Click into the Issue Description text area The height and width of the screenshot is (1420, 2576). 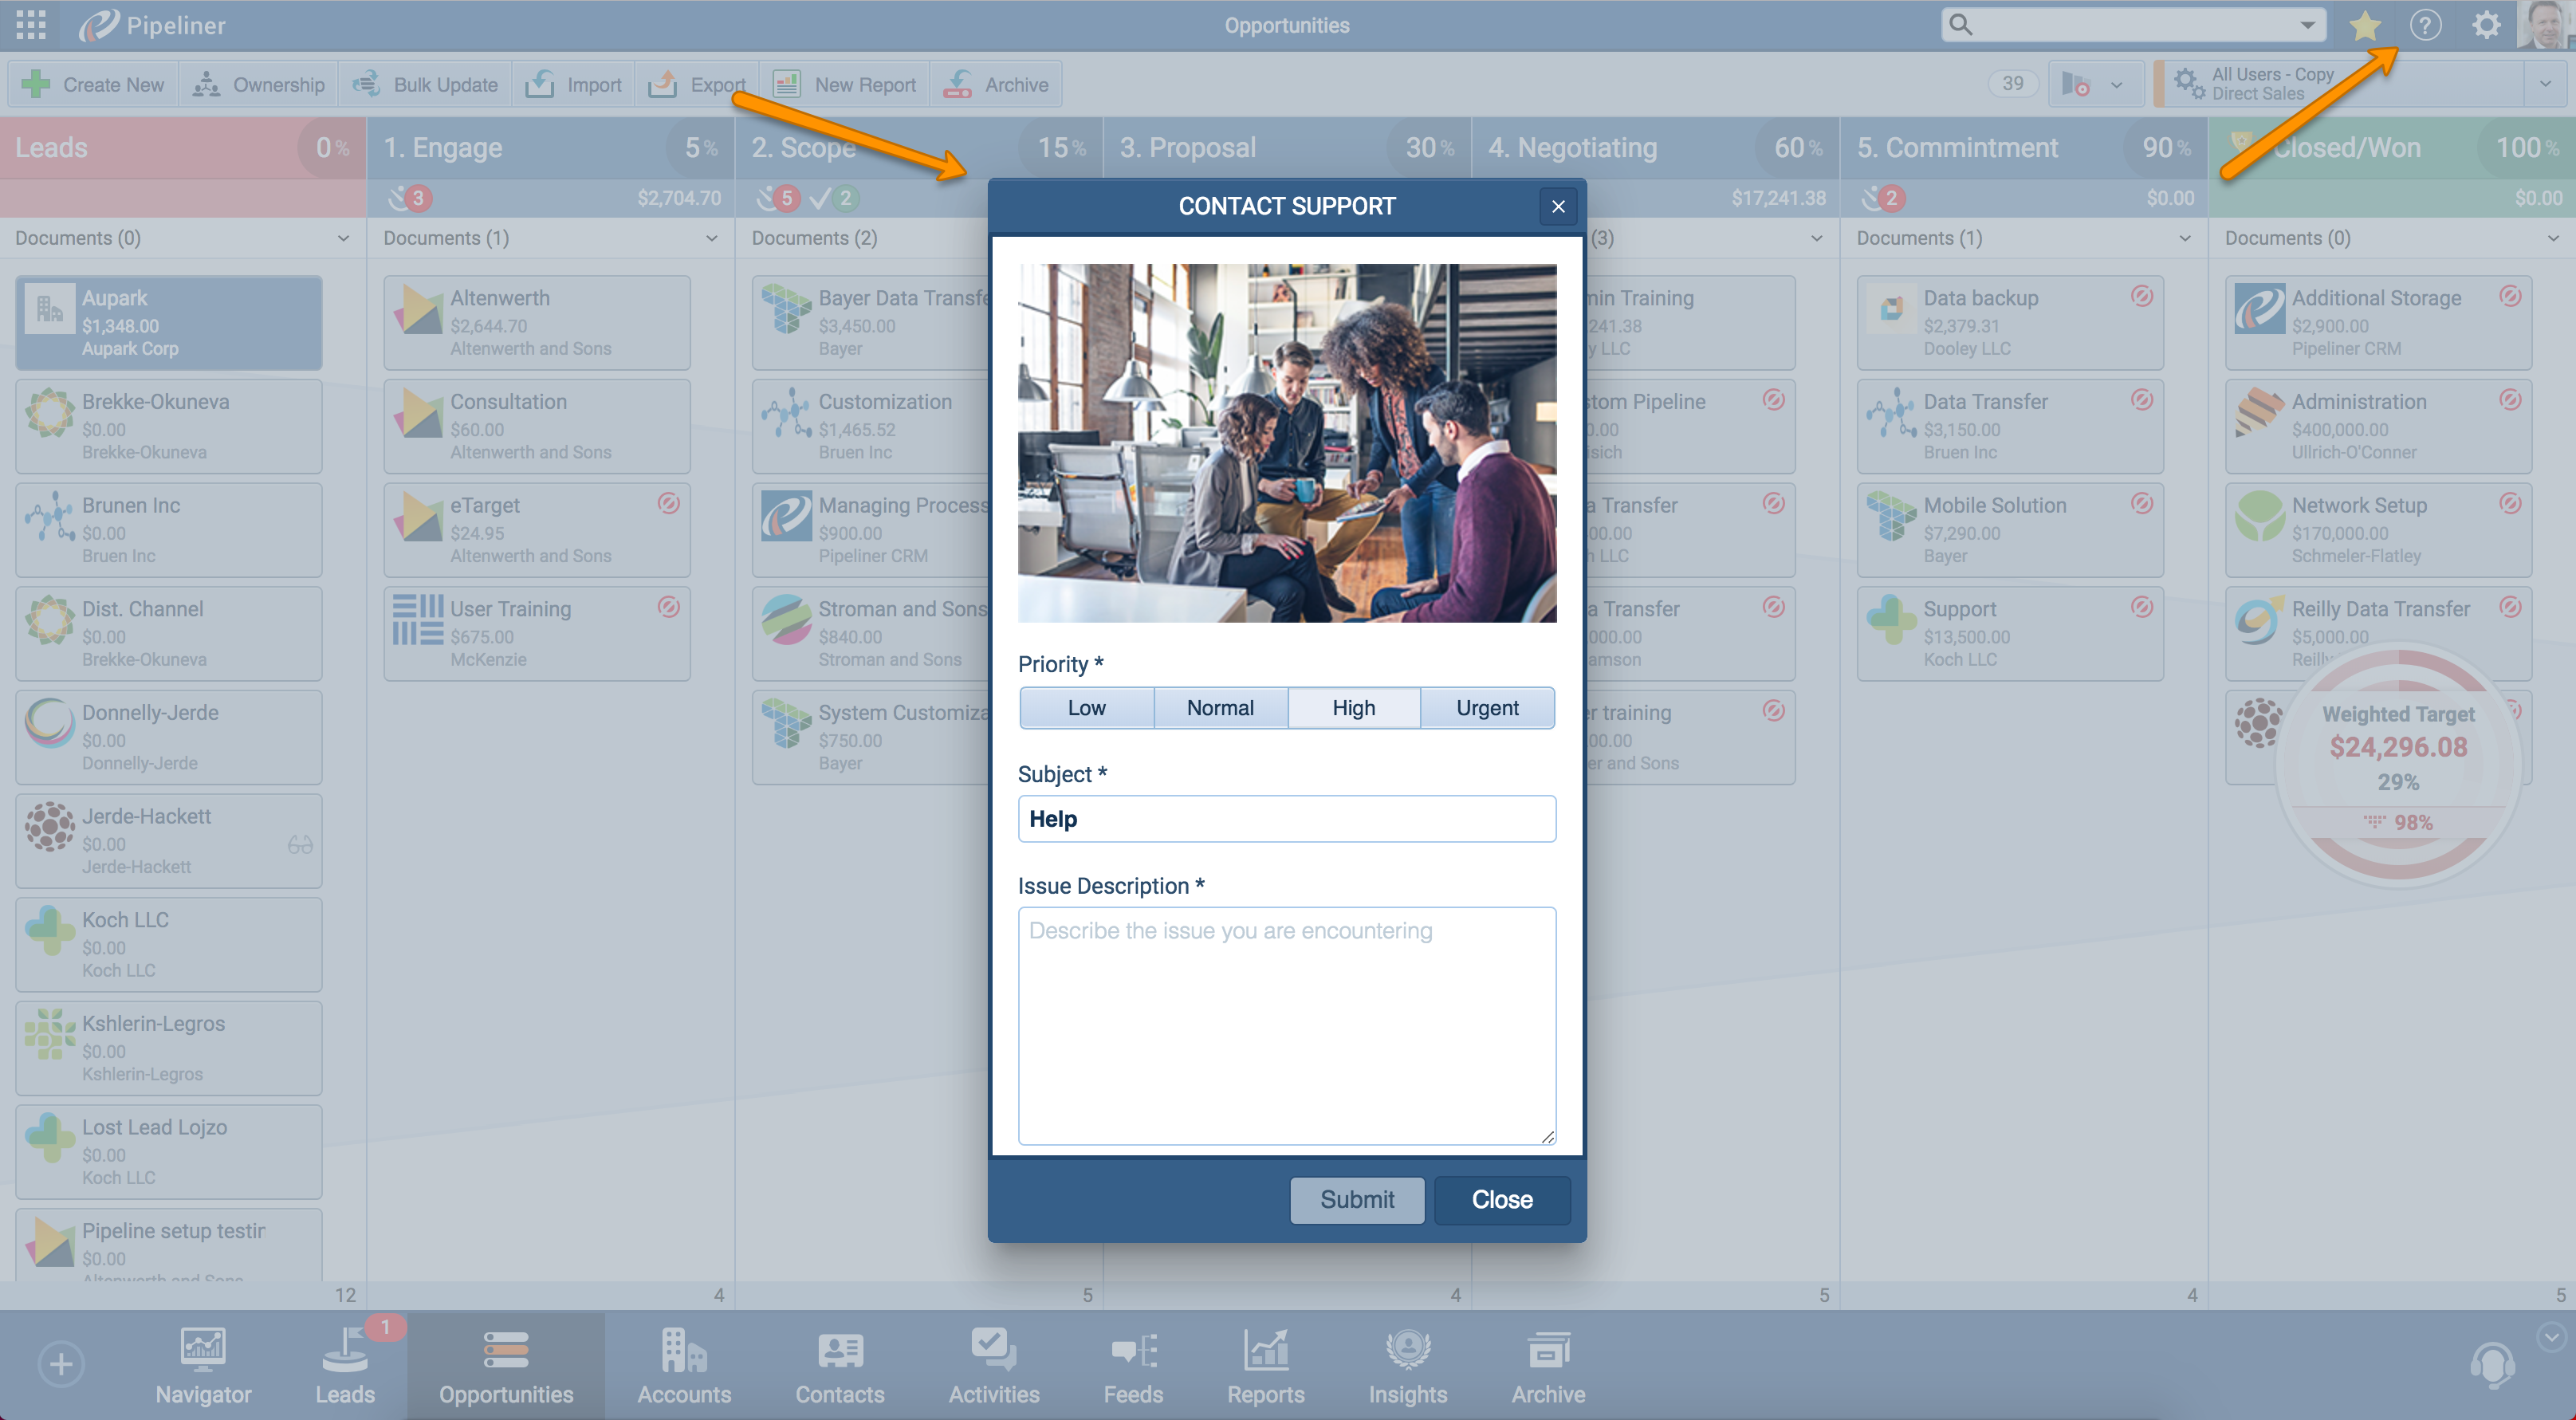1286,1025
